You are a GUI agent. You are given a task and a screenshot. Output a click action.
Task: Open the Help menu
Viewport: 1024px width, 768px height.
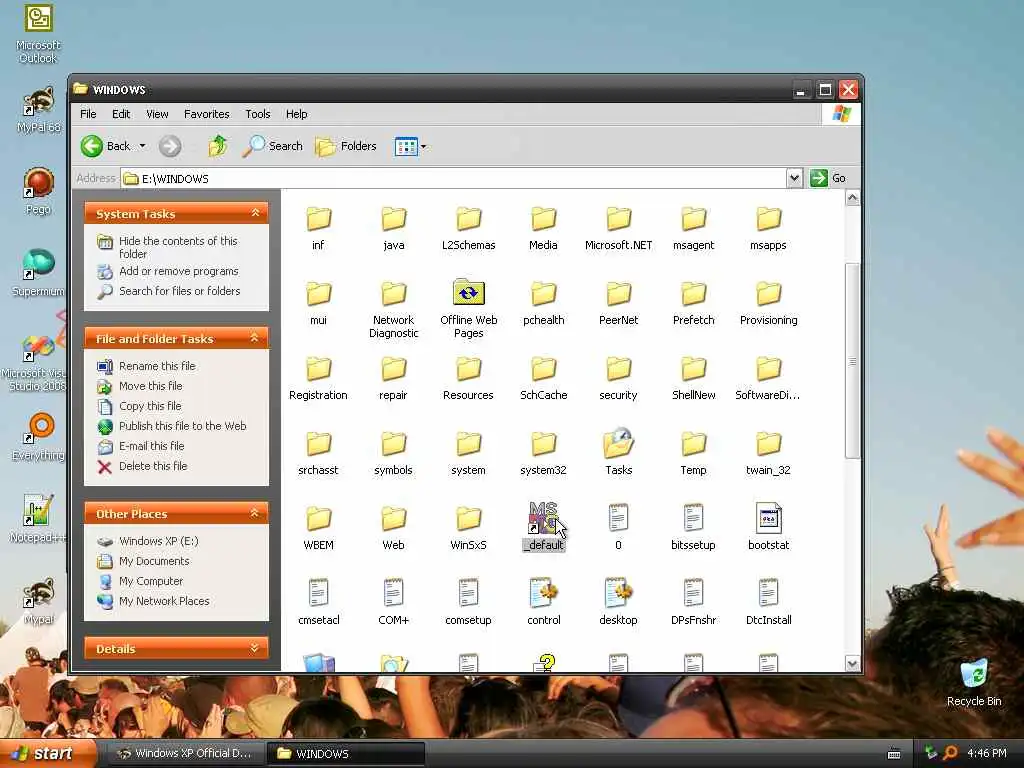(296, 114)
